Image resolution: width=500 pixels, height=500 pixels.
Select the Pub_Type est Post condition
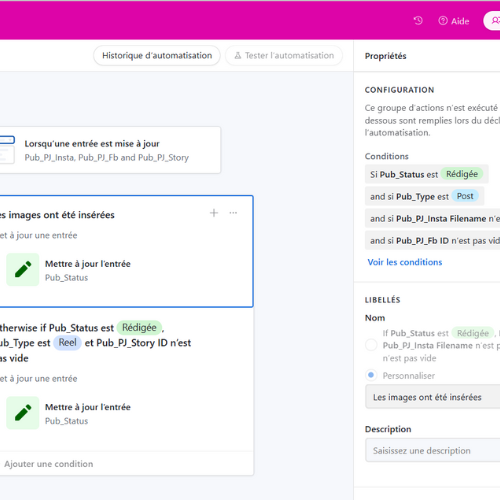(424, 196)
